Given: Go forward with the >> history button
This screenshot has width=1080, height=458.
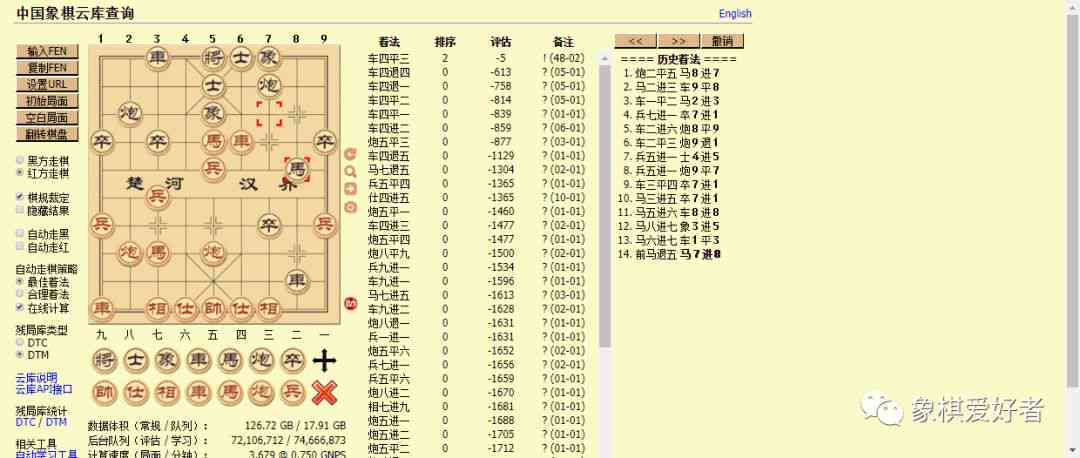Looking at the screenshot, I should [x=679, y=41].
